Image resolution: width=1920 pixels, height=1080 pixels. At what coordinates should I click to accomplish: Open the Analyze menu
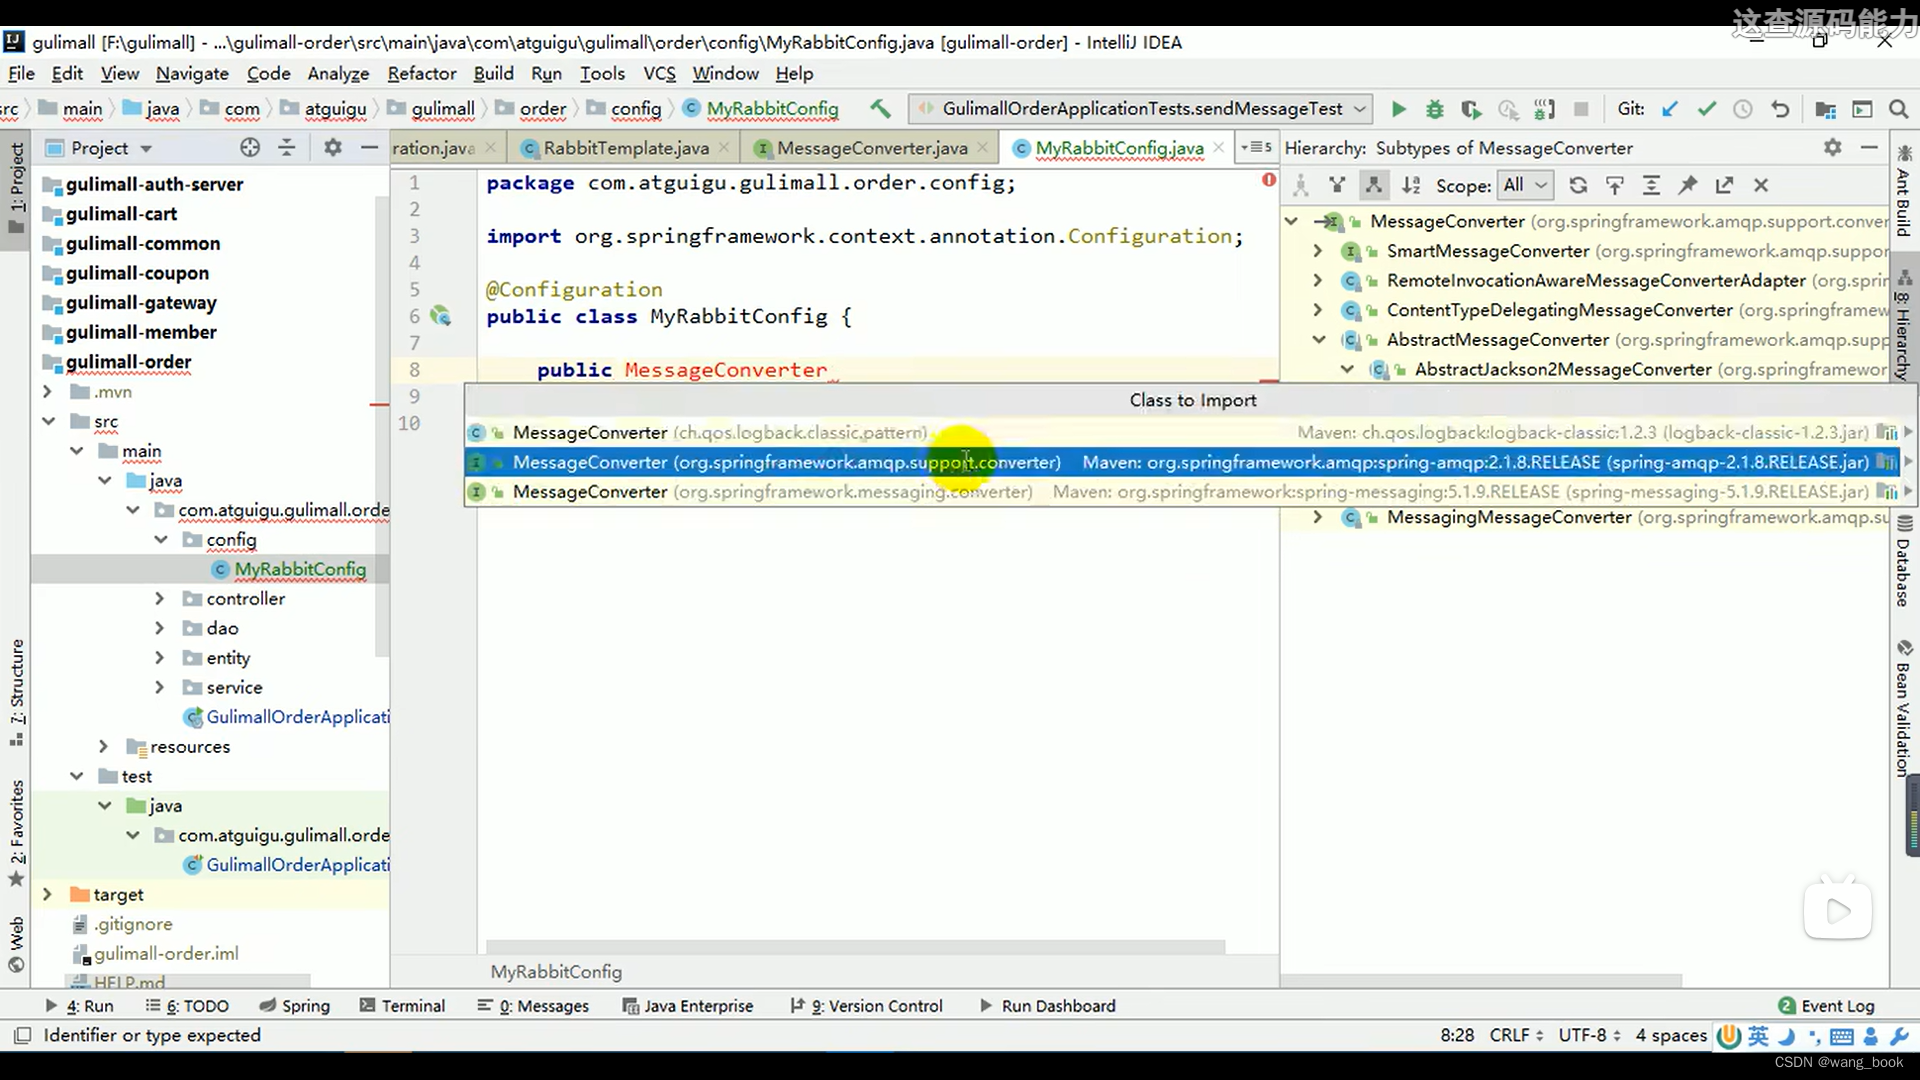pyautogui.click(x=338, y=74)
